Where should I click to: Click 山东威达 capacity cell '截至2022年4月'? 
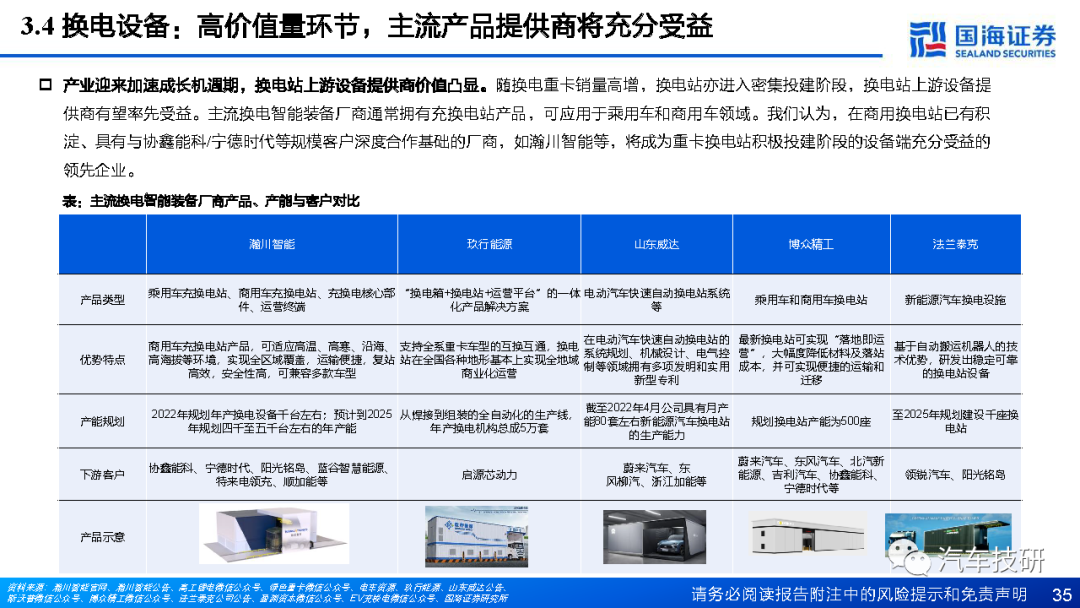pos(656,421)
